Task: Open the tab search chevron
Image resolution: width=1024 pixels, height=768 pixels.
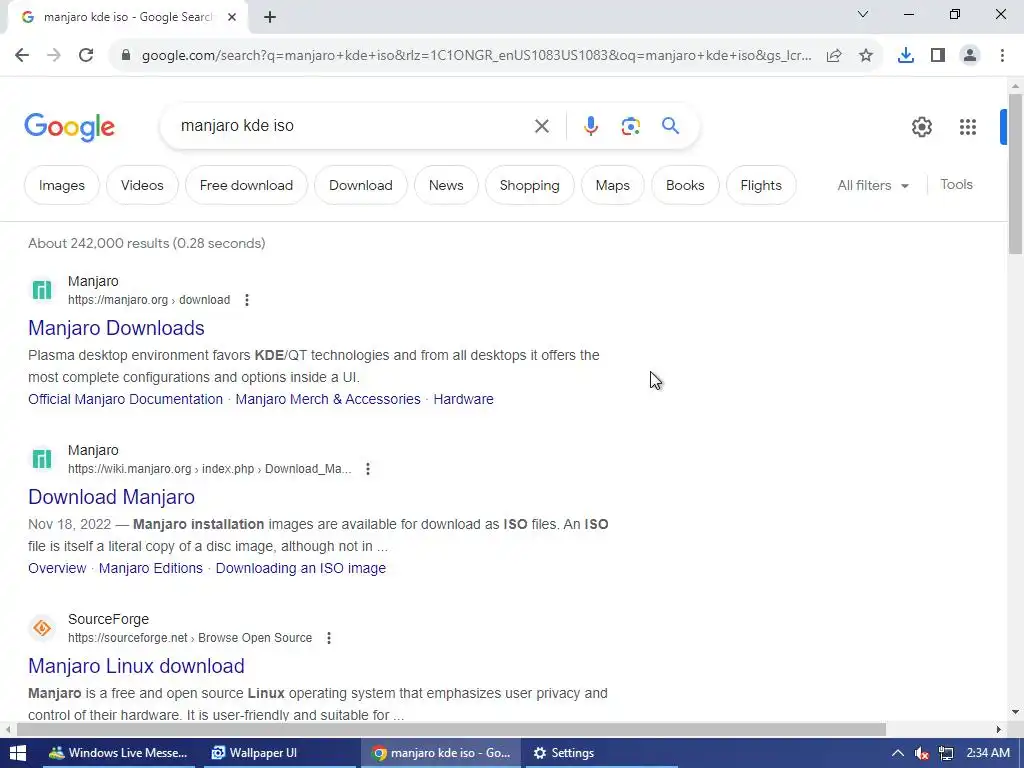Action: pos(863,14)
